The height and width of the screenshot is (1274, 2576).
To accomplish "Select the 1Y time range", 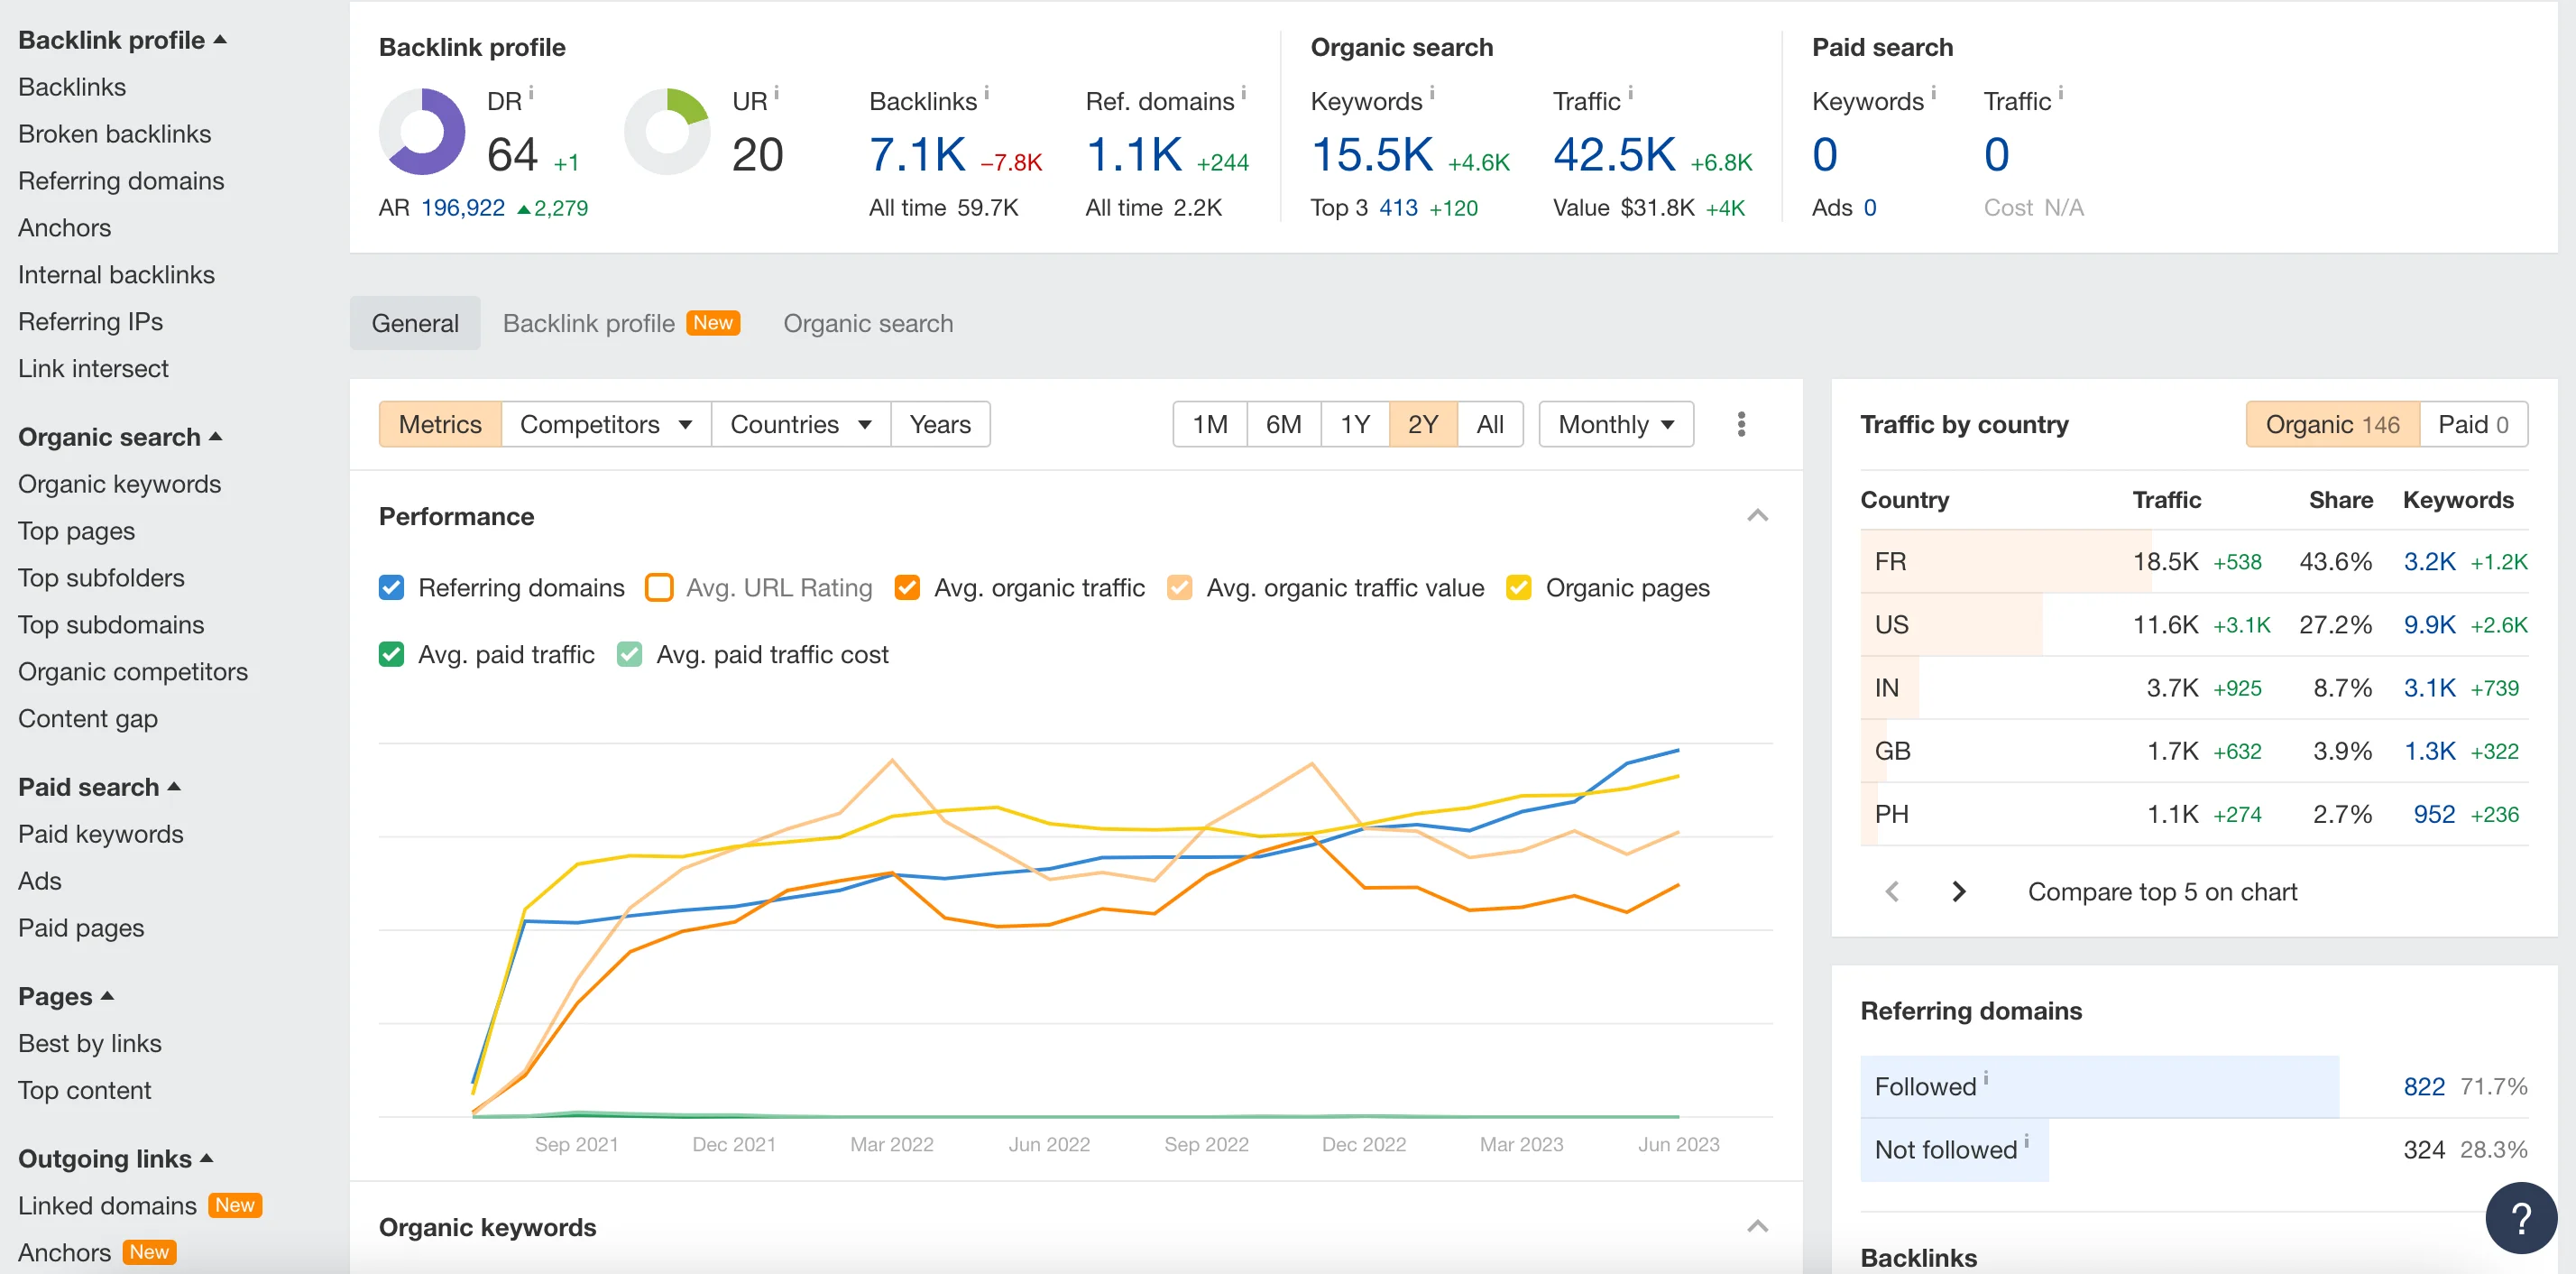I will (x=1354, y=424).
